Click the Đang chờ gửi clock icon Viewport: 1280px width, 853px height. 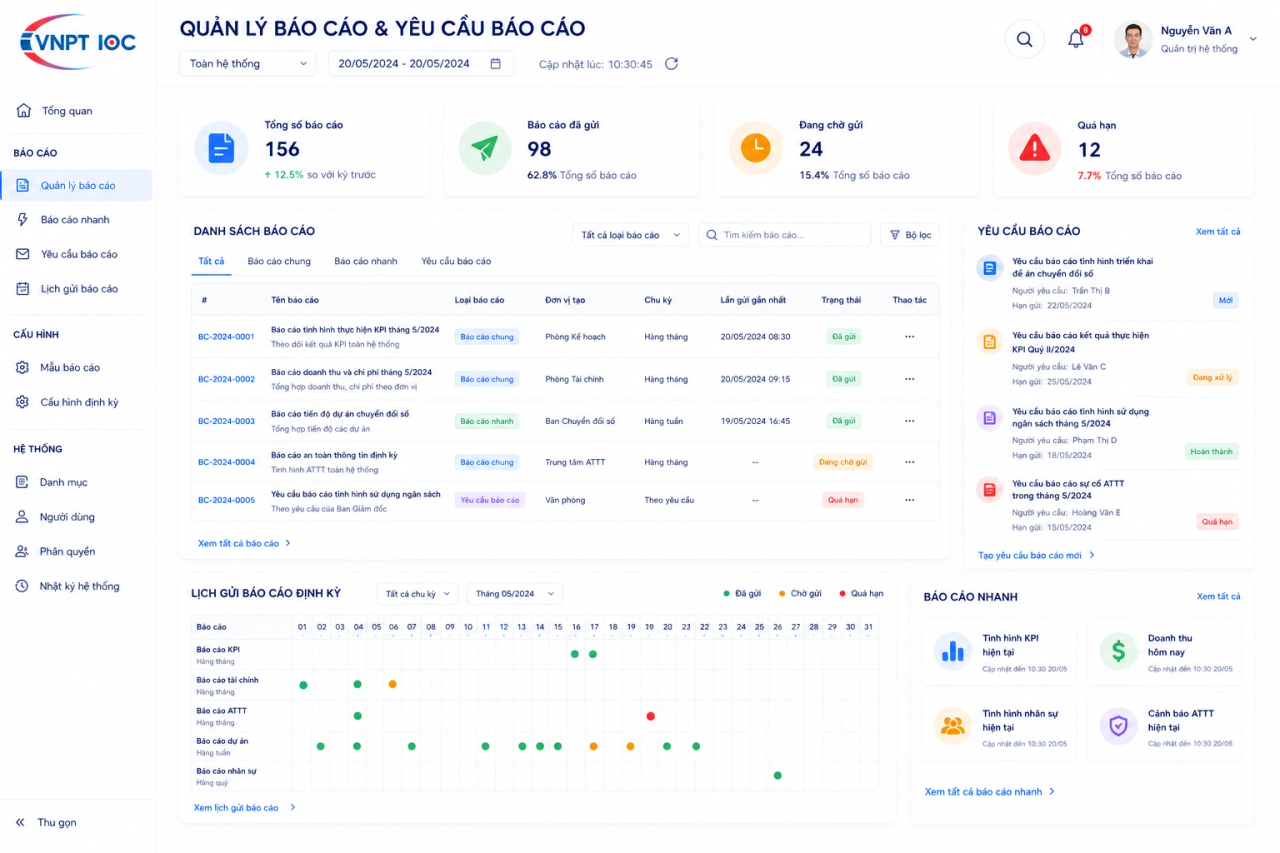pos(756,148)
